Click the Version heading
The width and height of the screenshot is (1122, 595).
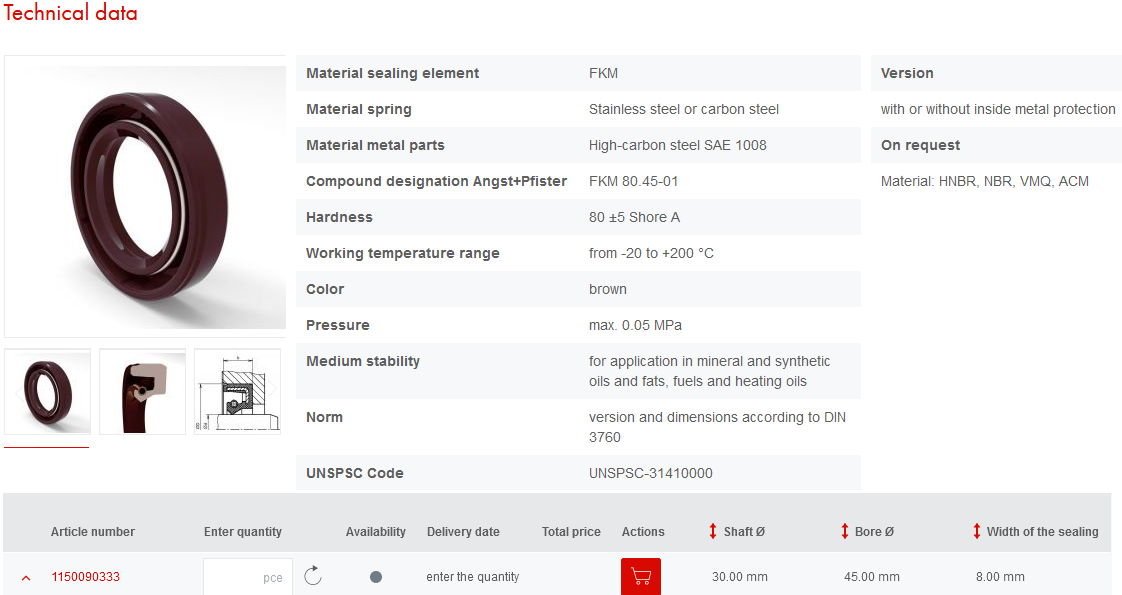click(907, 73)
